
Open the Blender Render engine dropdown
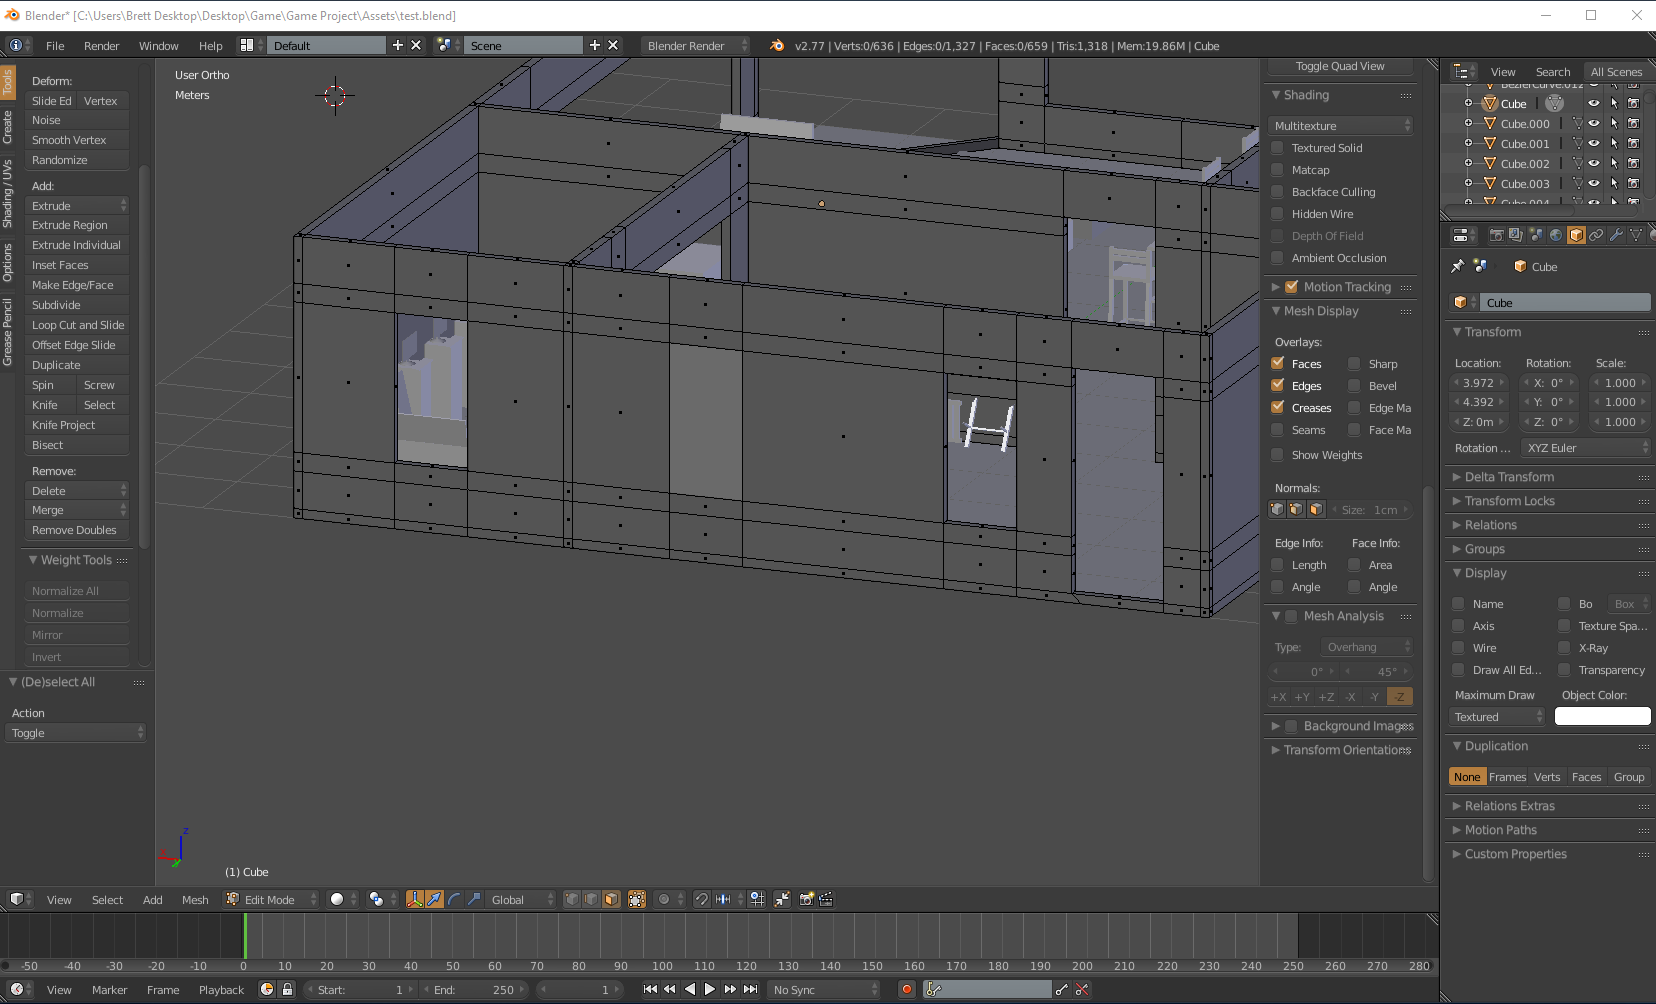(696, 46)
